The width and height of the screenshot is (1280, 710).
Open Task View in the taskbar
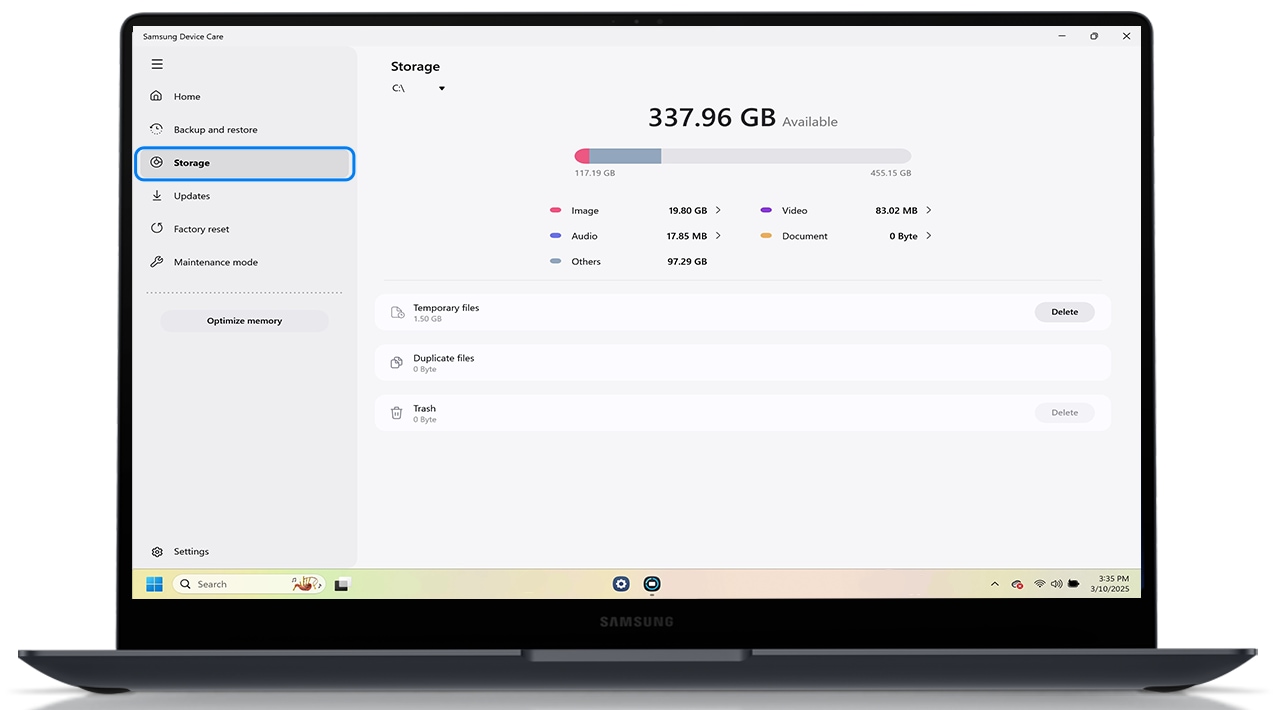coord(341,584)
